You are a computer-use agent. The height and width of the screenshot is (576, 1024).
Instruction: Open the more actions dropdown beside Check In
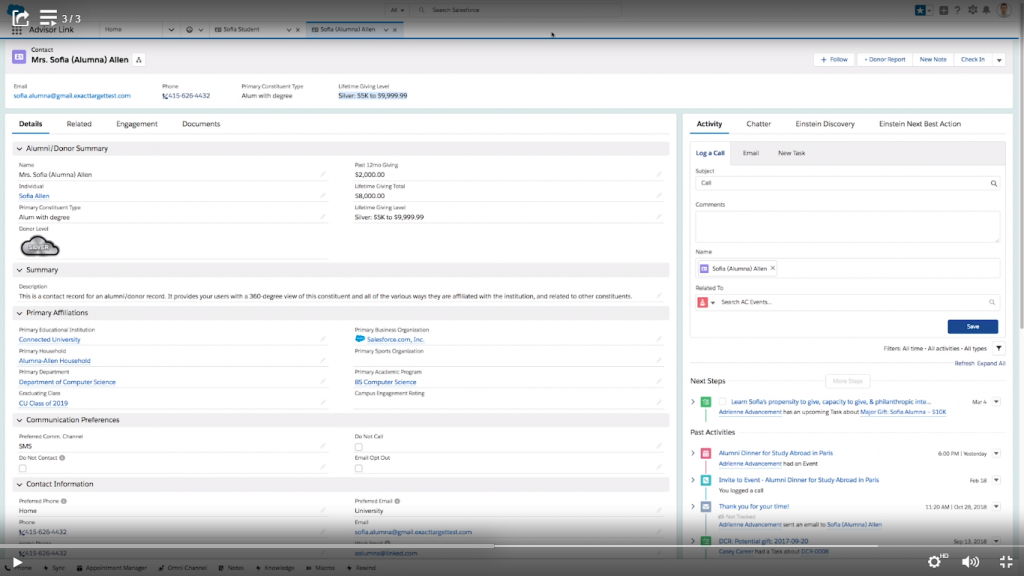(x=999, y=60)
